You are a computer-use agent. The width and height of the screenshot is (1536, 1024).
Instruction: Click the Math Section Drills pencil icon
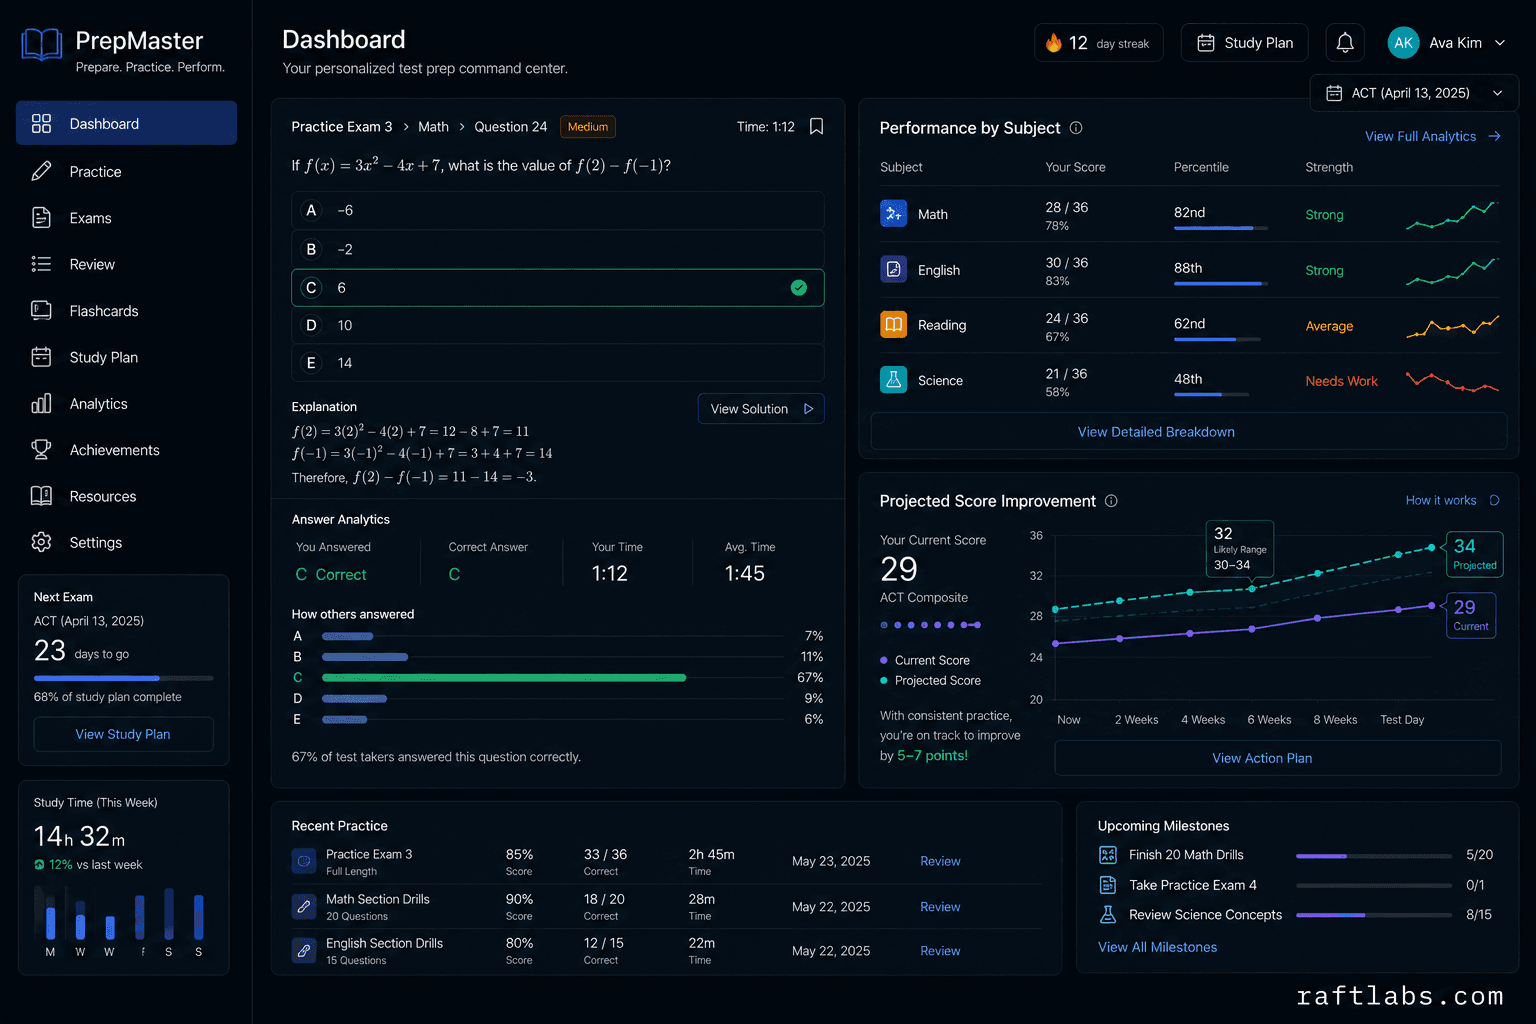[304, 906]
